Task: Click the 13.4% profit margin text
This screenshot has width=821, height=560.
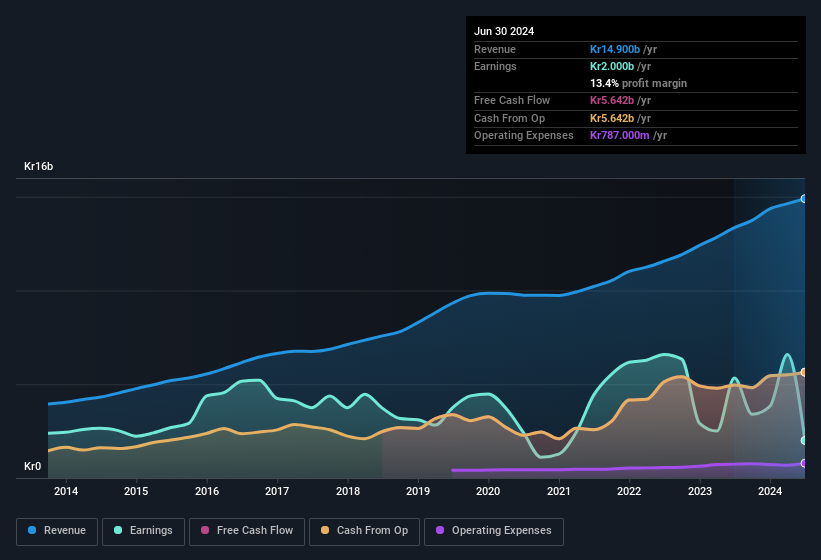Action: click(x=638, y=83)
